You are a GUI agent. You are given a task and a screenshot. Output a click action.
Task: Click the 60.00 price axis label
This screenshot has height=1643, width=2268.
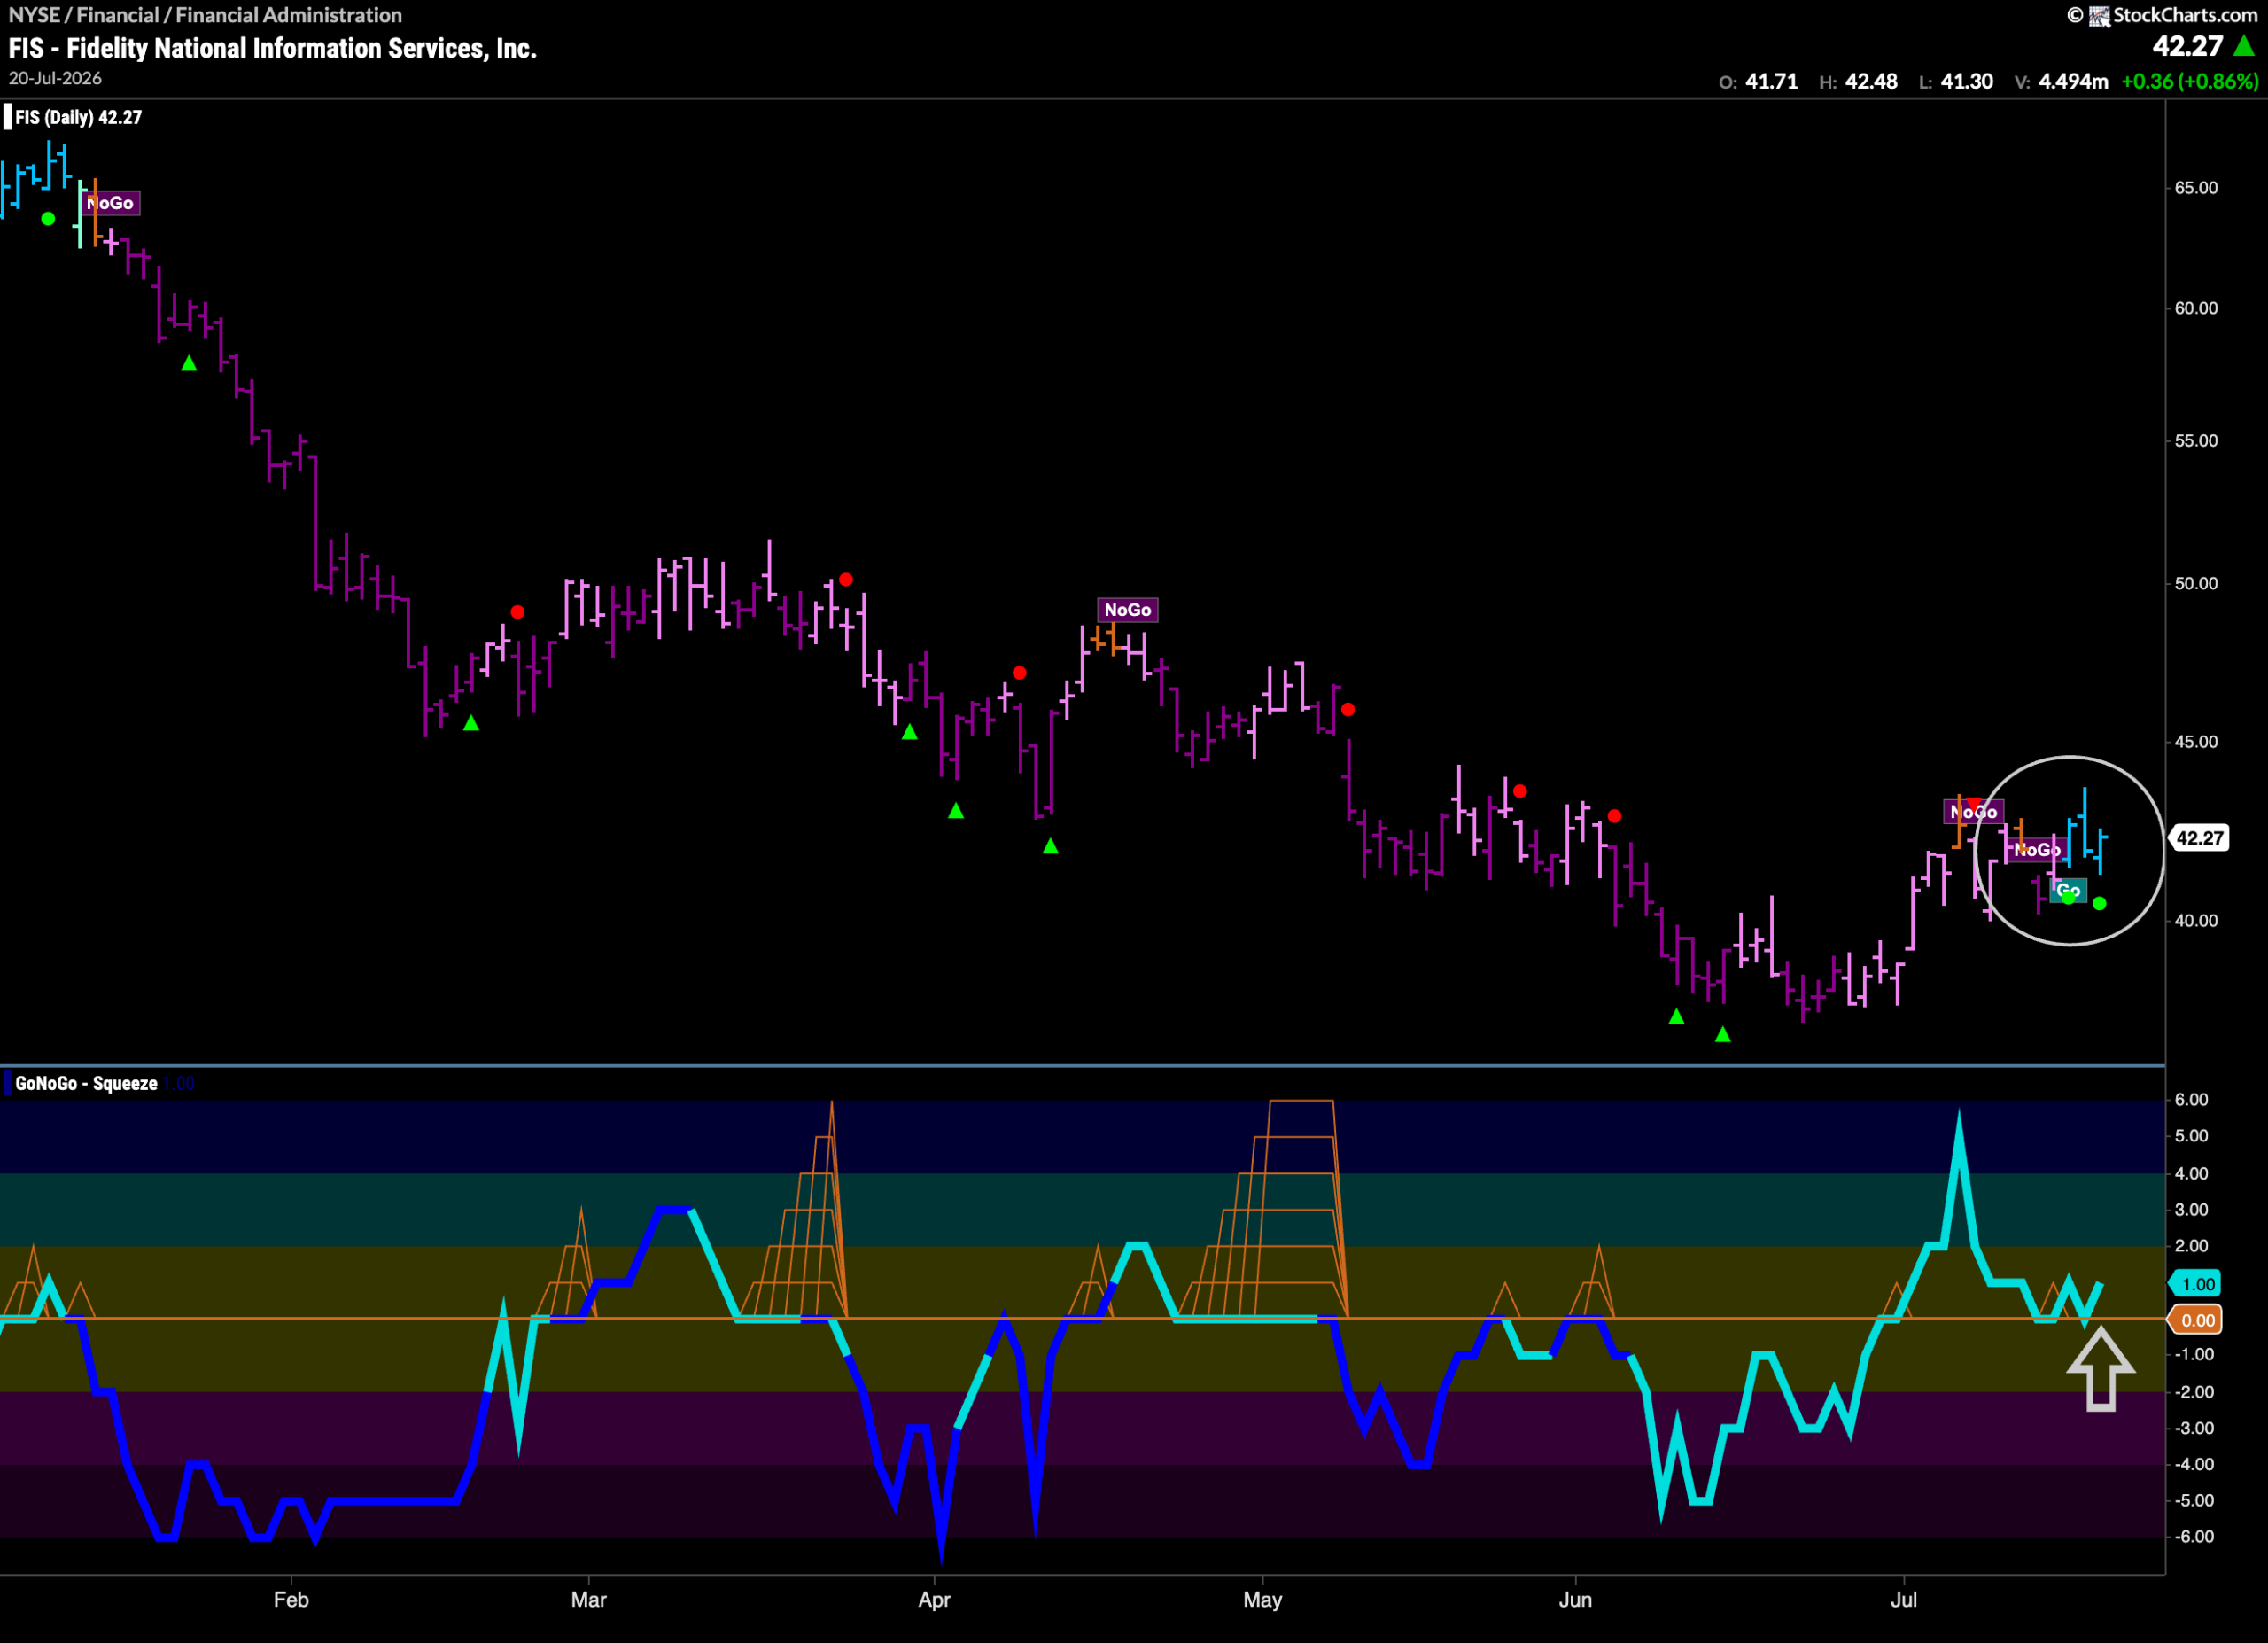click(x=2196, y=308)
